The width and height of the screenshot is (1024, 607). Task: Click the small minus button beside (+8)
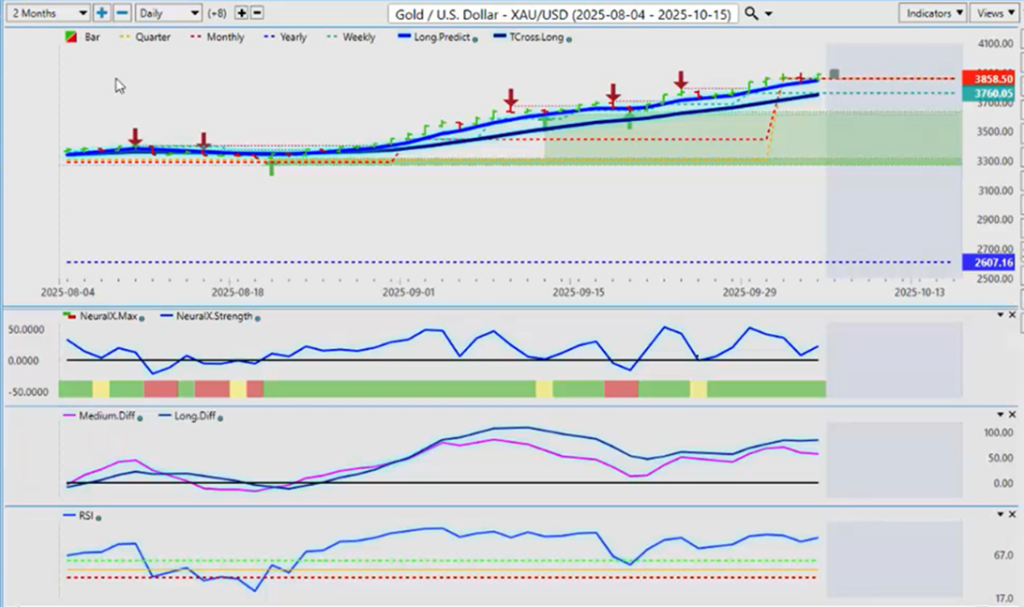pyautogui.click(x=257, y=13)
